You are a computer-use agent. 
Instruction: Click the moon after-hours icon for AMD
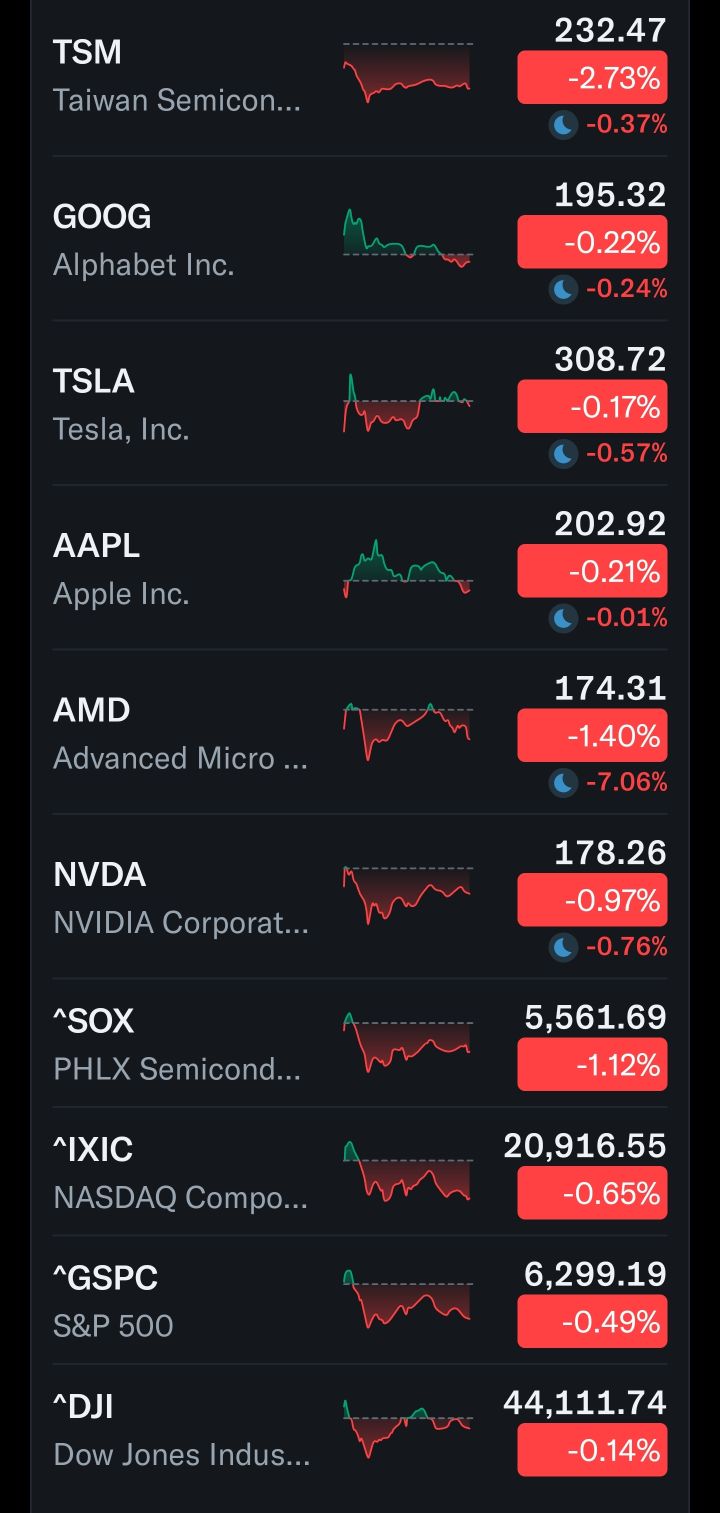coord(563,782)
